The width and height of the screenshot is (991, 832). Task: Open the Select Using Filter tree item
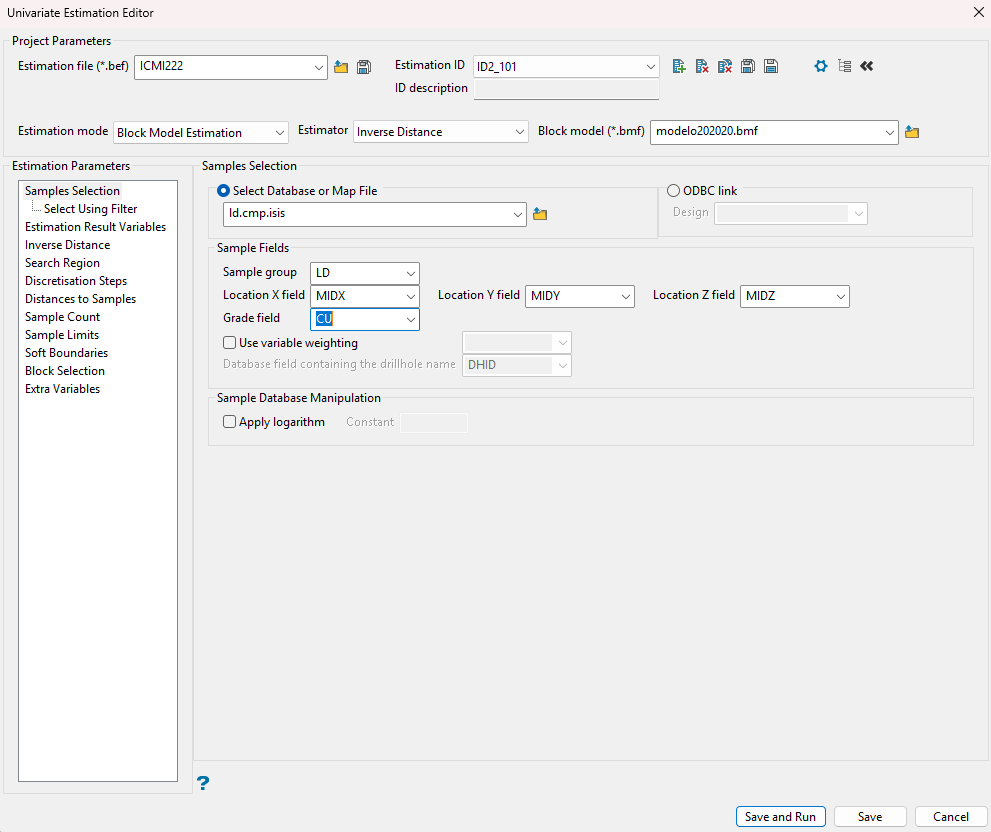click(x=90, y=209)
